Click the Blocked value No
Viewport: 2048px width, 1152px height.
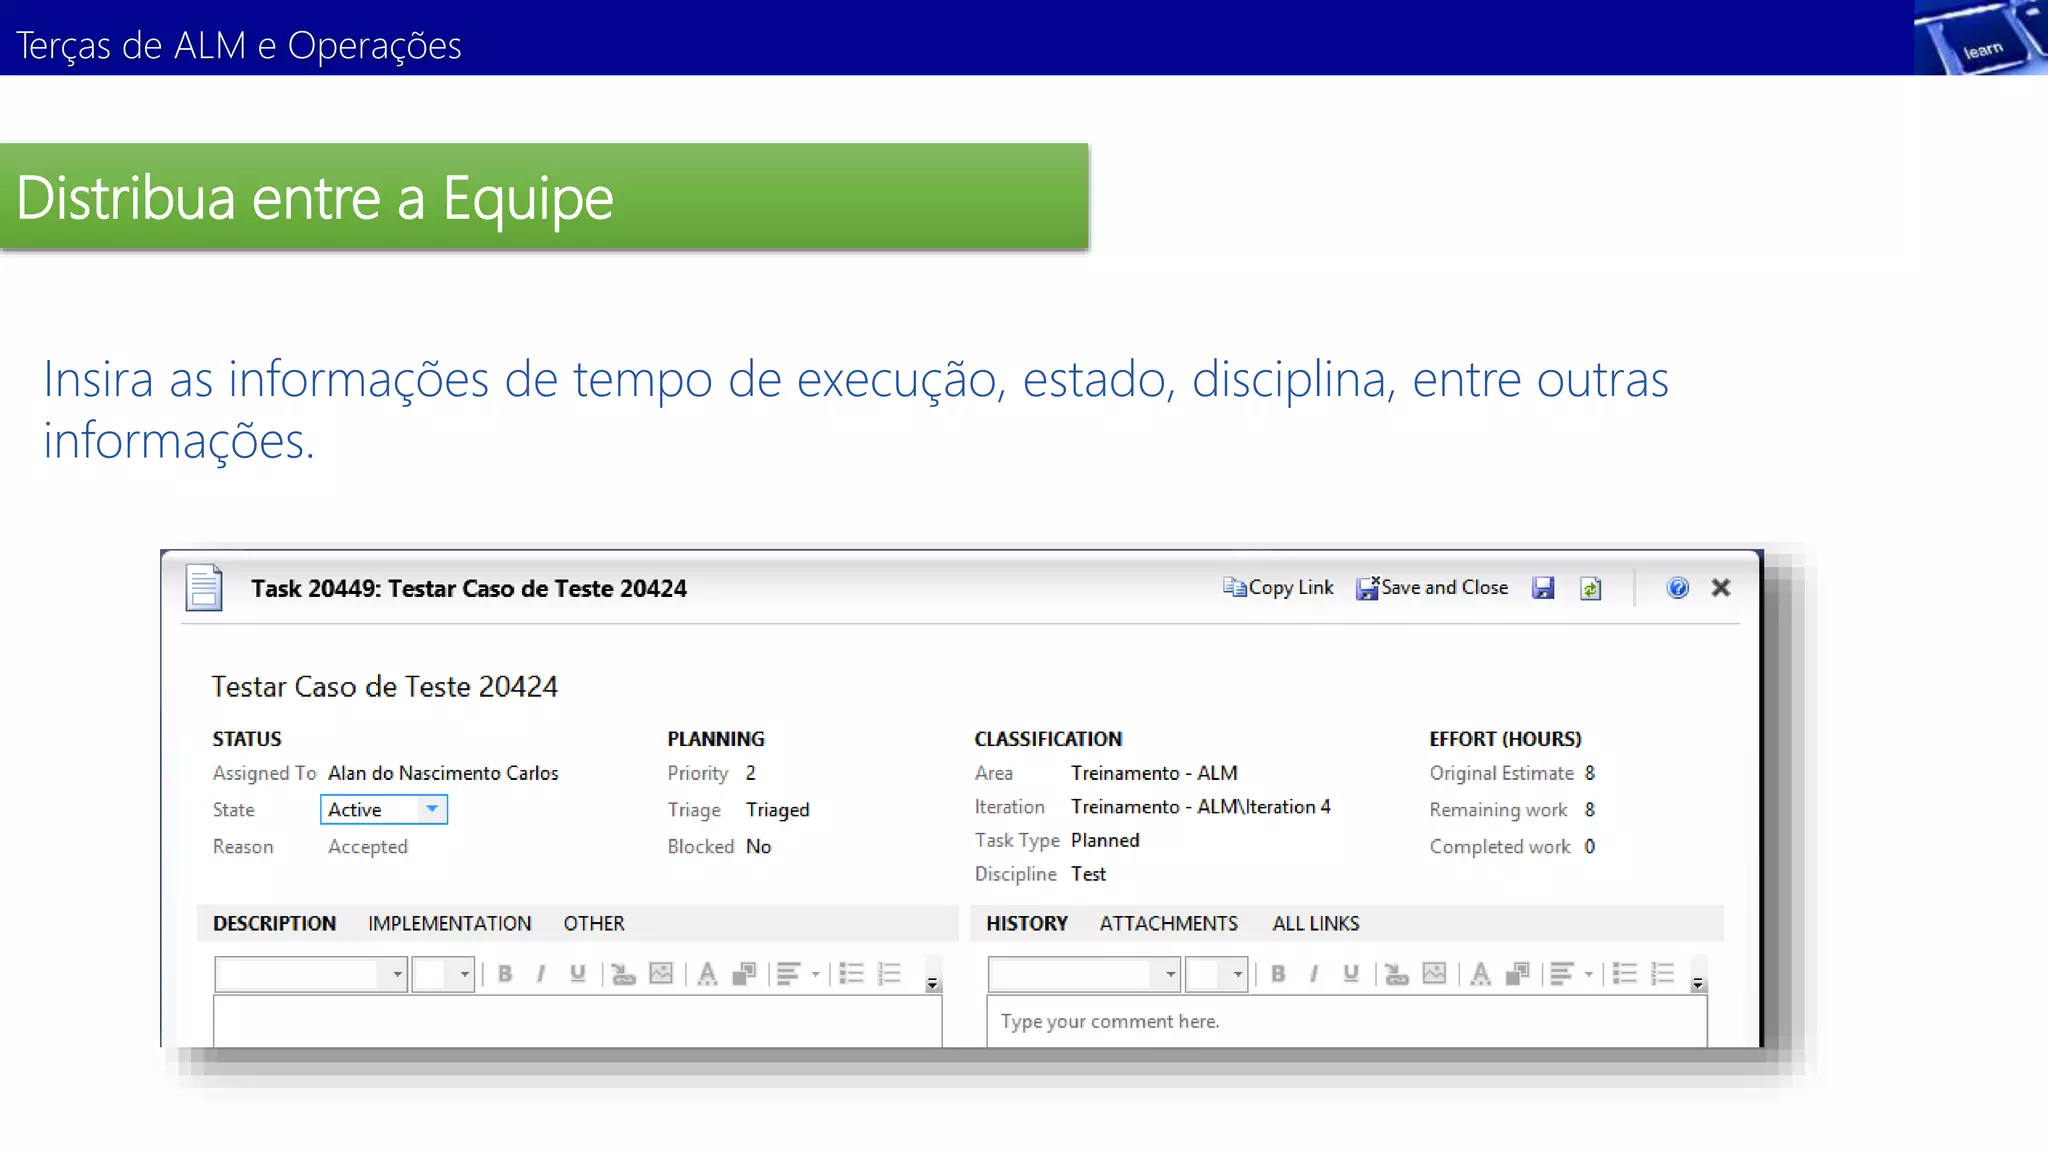click(x=759, y=847)
